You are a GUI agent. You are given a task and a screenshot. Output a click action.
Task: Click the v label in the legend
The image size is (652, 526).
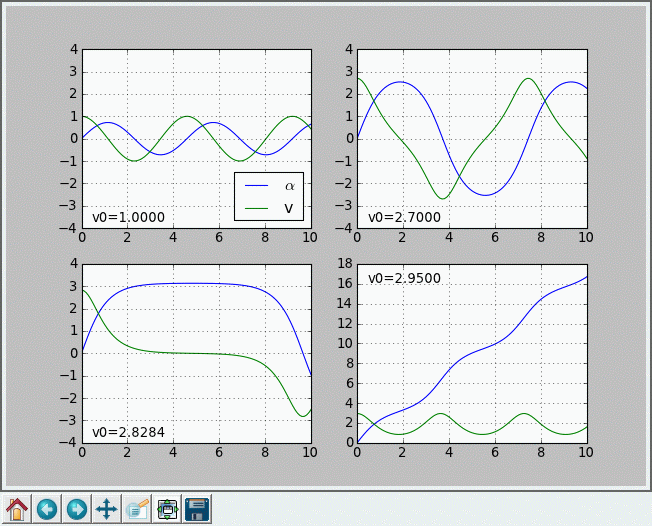tap(289, 207)
